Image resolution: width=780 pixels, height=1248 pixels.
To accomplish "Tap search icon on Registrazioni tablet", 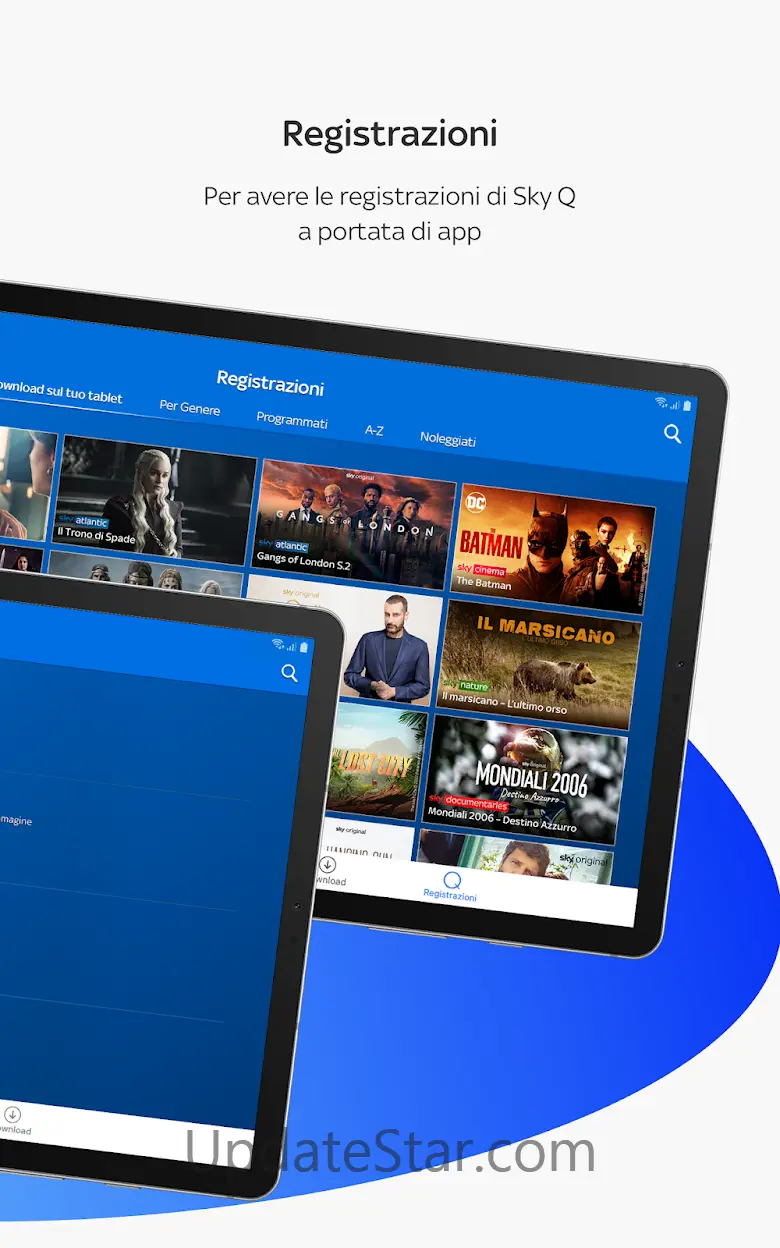I will point(673,434).
